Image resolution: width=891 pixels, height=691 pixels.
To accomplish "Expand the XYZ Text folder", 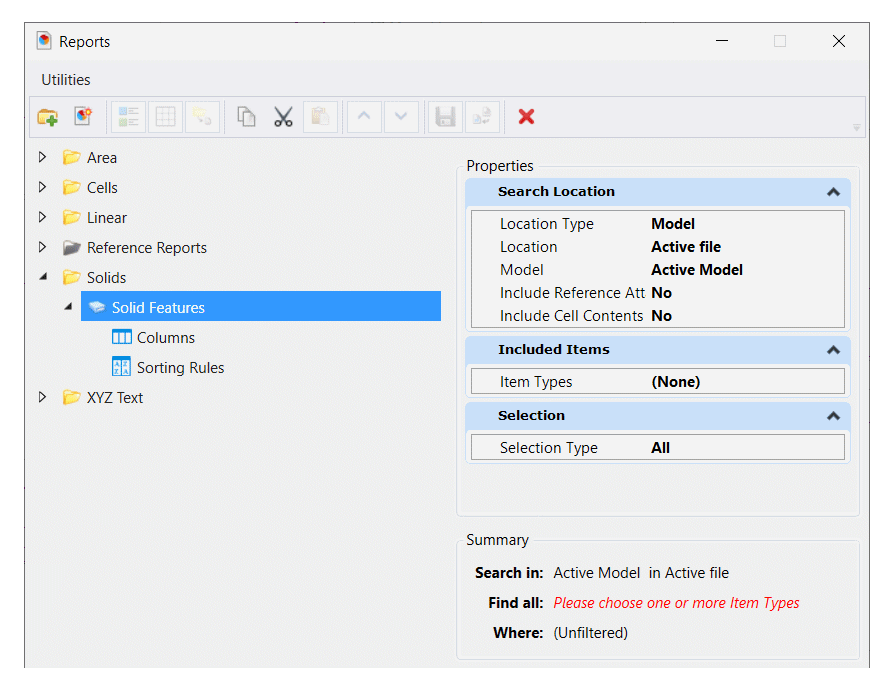I will tap(42, 397).
